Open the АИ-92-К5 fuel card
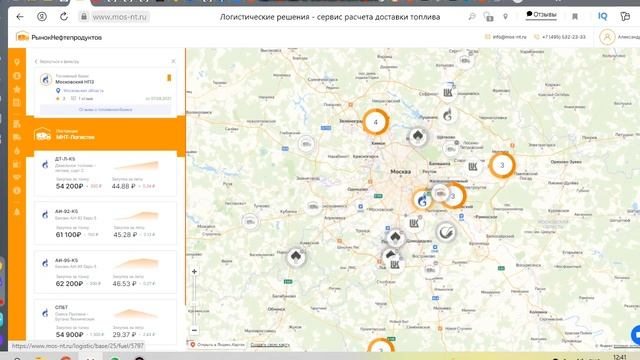This screenshot has height=360, width=640. coord(105,223)
